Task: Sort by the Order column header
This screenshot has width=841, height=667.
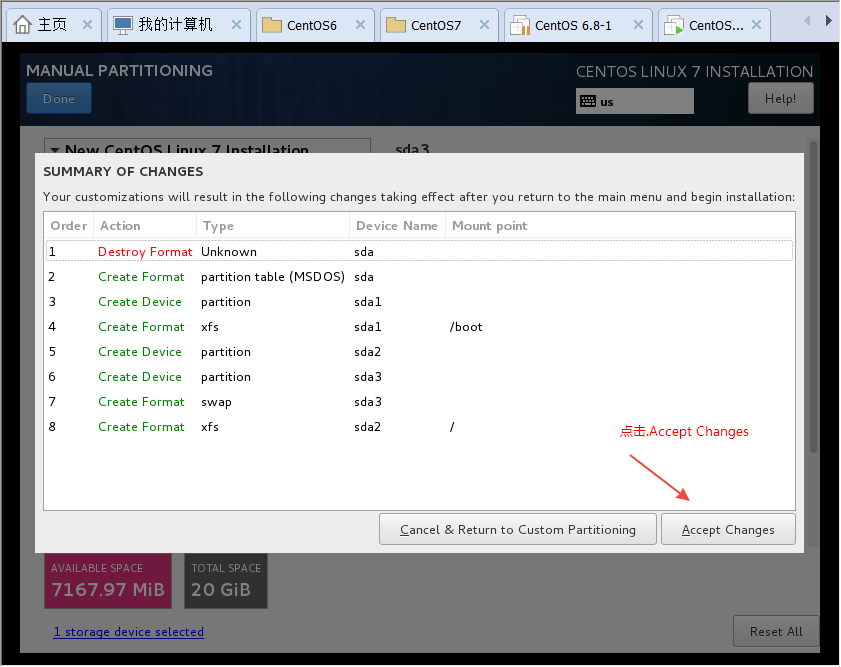Action: 69,226
